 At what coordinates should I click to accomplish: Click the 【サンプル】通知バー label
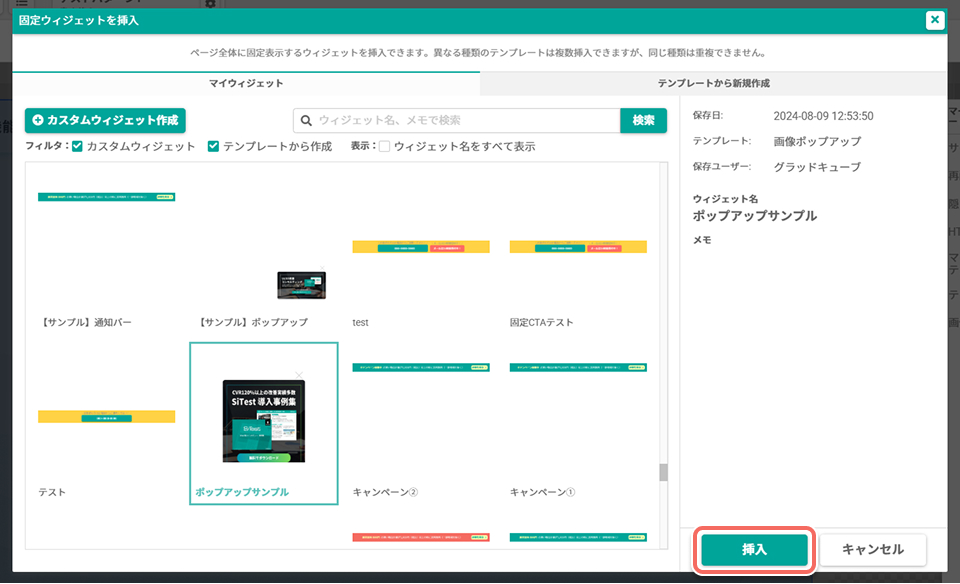(x=85, y=322)
